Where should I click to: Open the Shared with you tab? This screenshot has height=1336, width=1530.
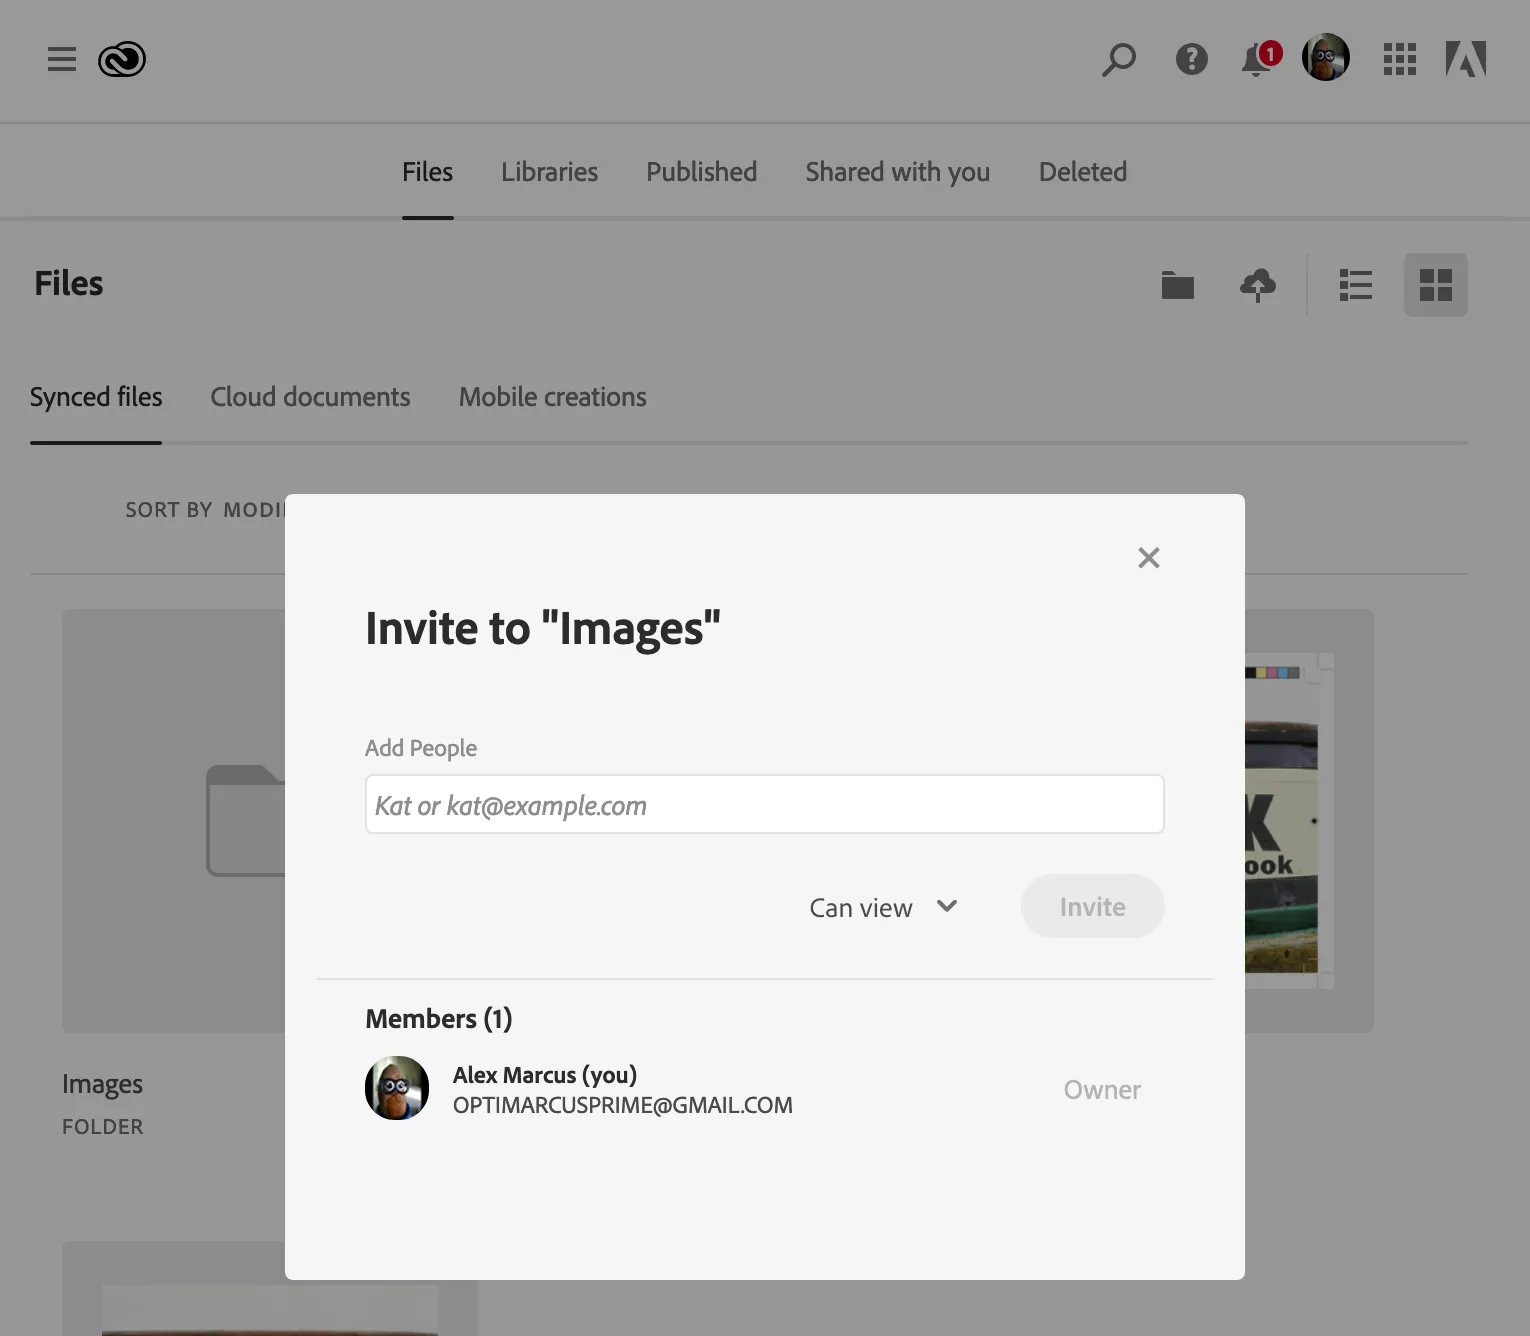pyautogui.click(x=896, y=171)
